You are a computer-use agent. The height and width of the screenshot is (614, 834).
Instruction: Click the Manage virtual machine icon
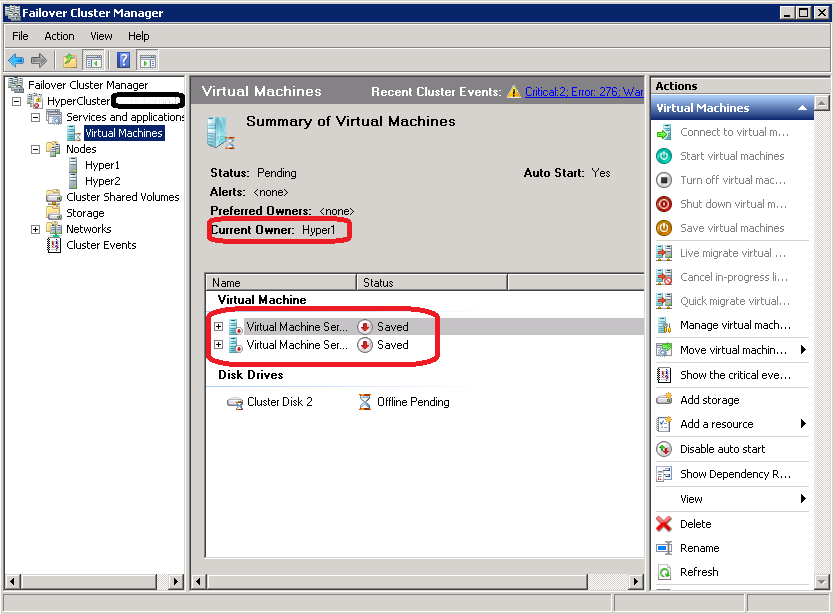[664, 325]
